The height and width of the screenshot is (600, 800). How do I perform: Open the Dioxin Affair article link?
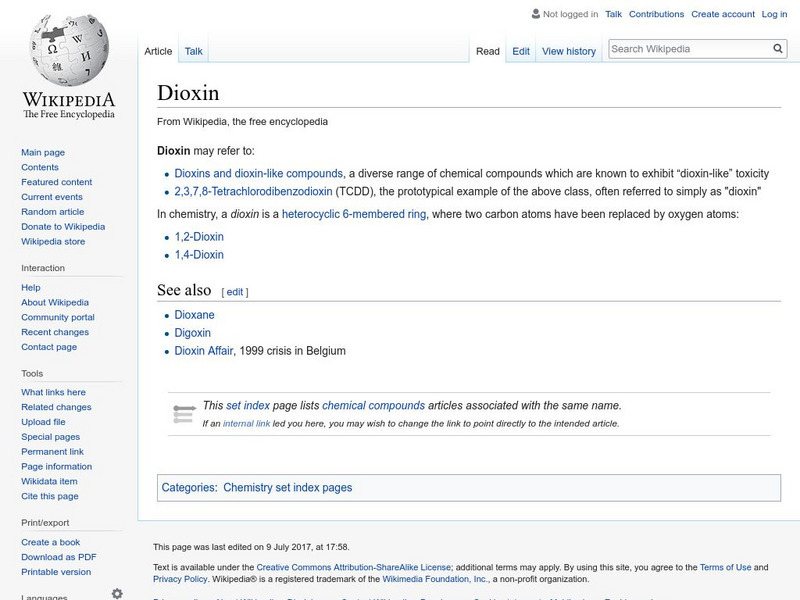pyautogui.click(x=204, y=351)
